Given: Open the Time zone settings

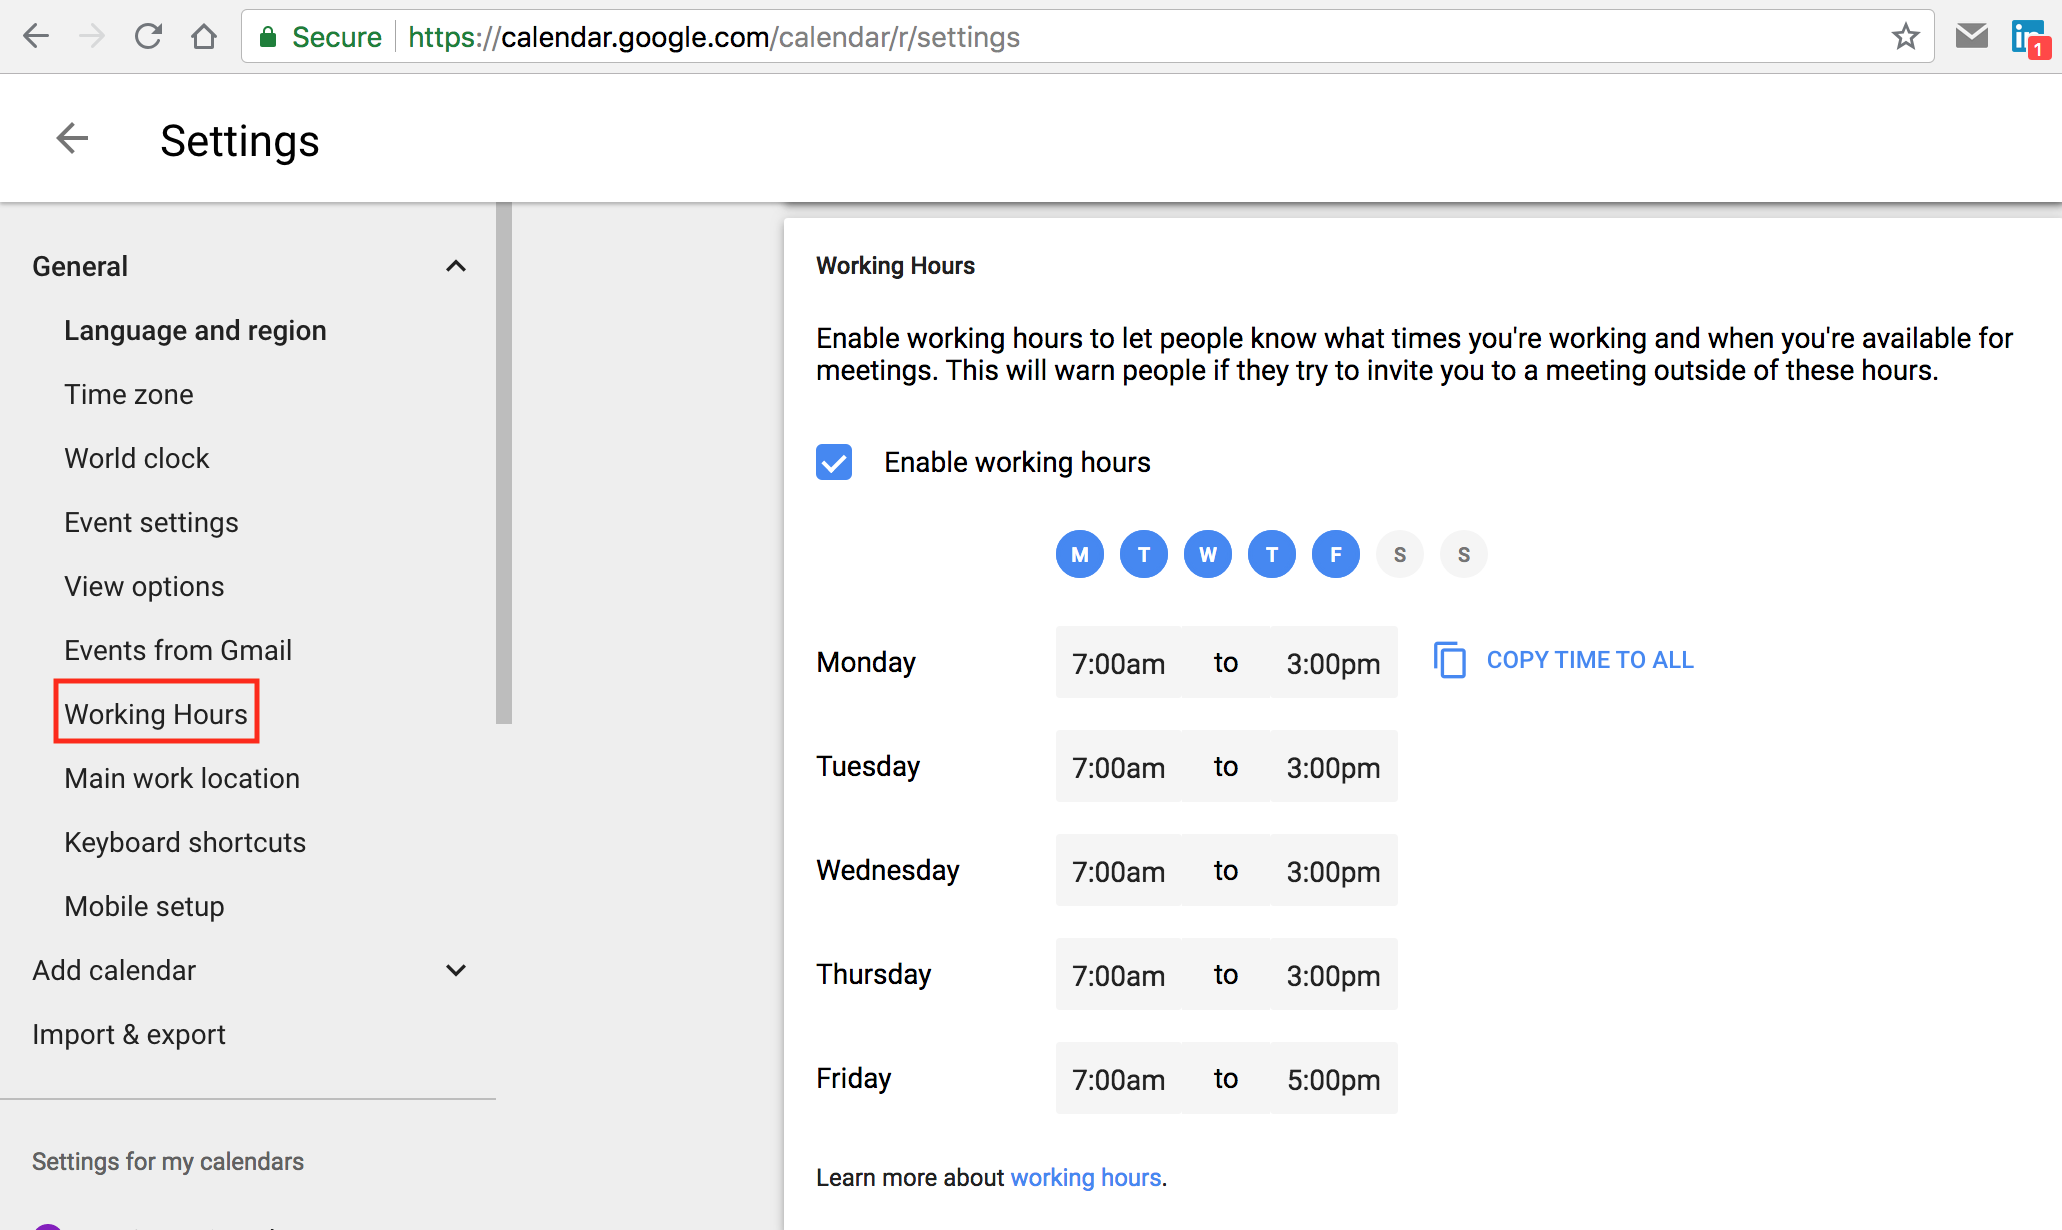Looking at the screenshot, I should 128,393.
